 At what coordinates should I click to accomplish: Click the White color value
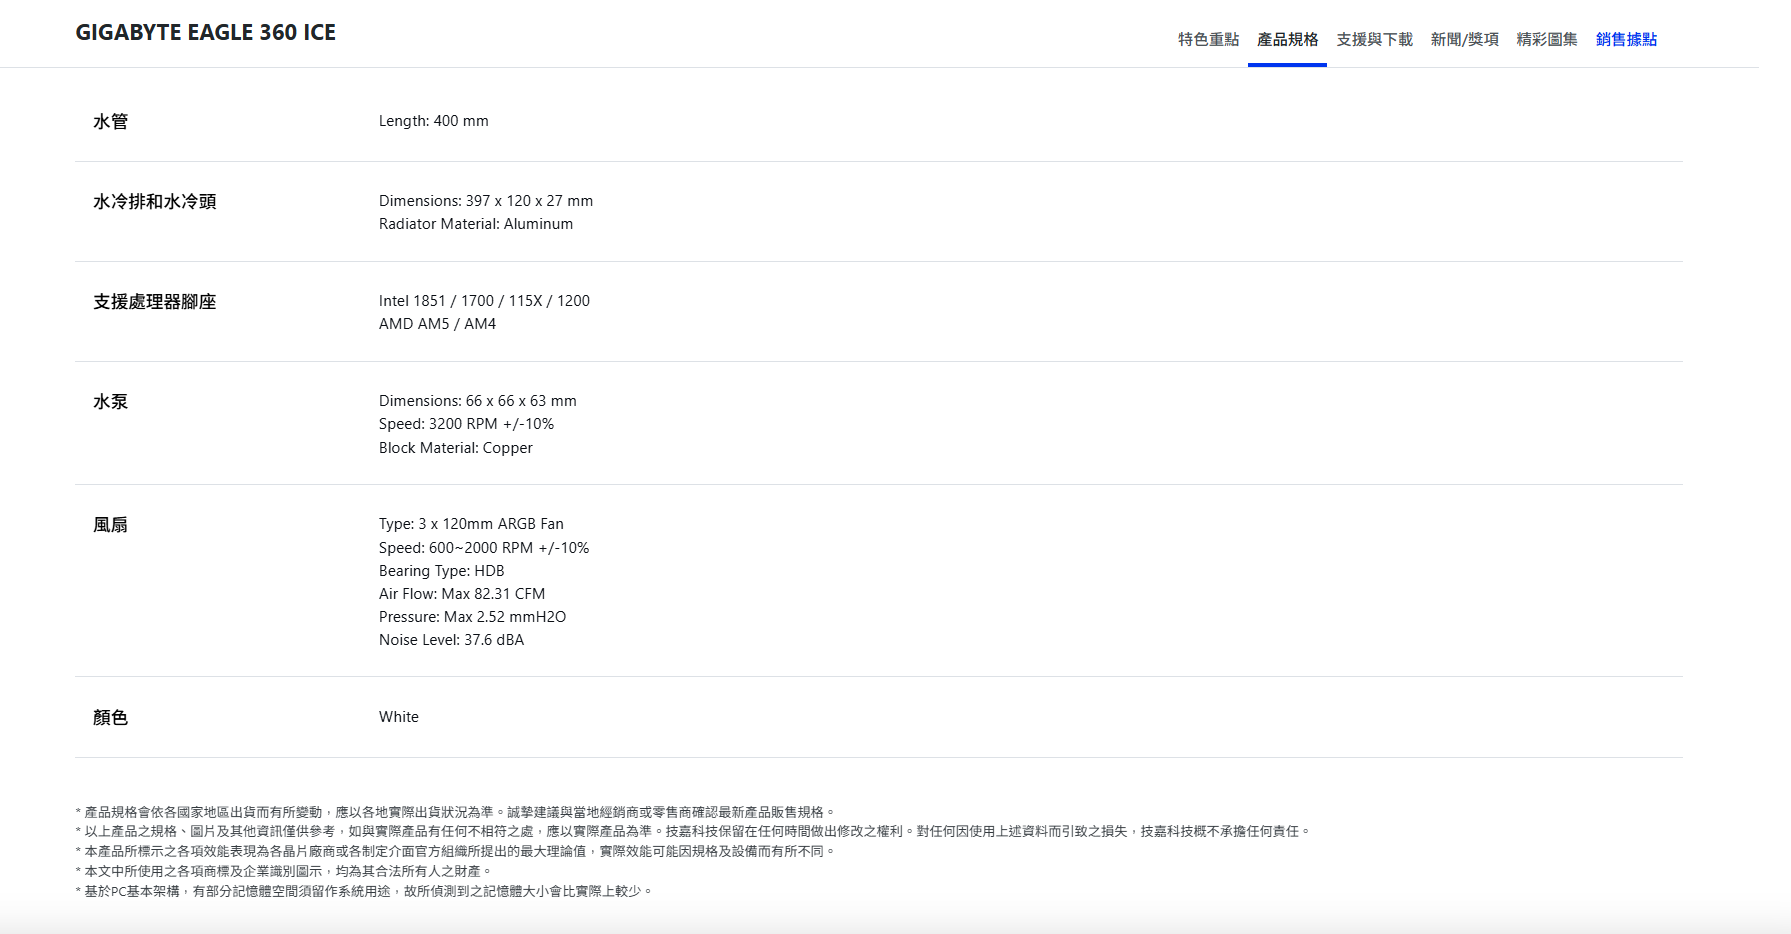398,717
